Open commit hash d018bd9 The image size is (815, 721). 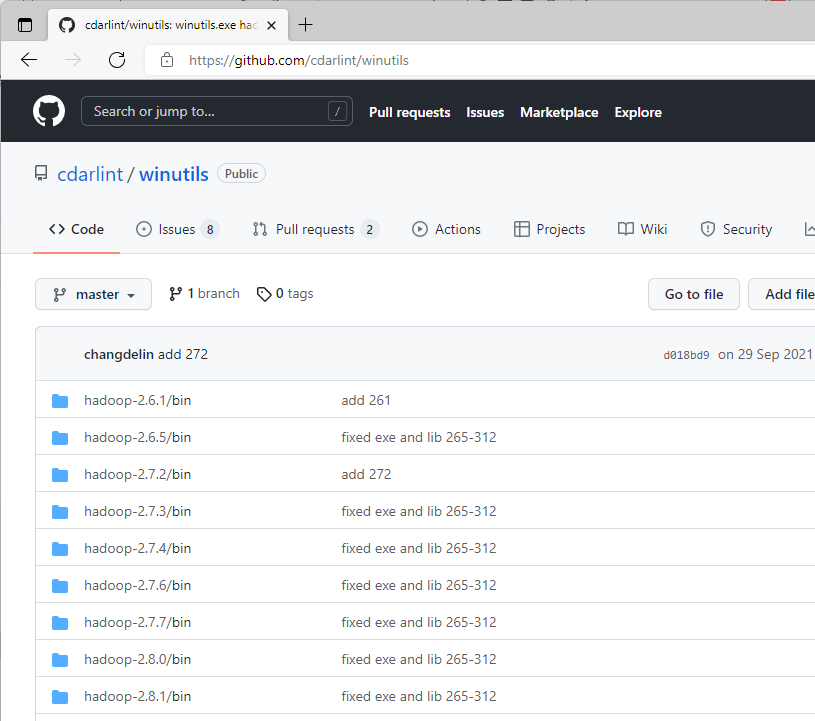[x=686, y=355]
